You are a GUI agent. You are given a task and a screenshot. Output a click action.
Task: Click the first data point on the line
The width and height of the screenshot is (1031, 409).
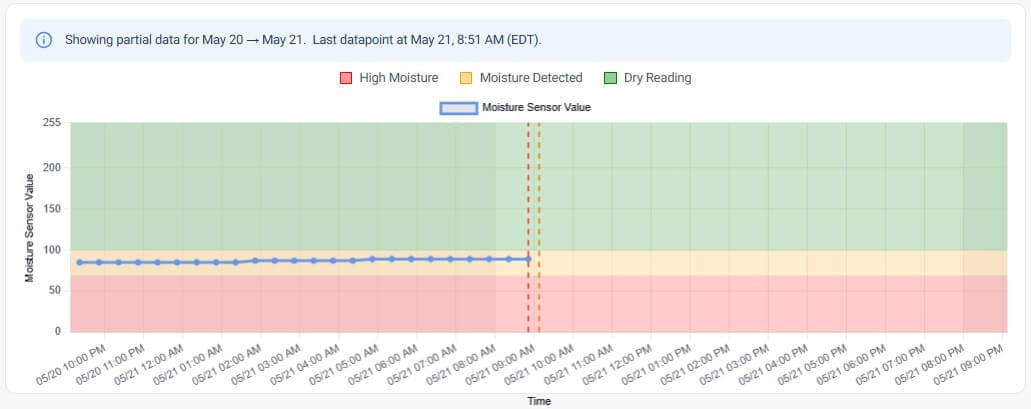(80, 262)
